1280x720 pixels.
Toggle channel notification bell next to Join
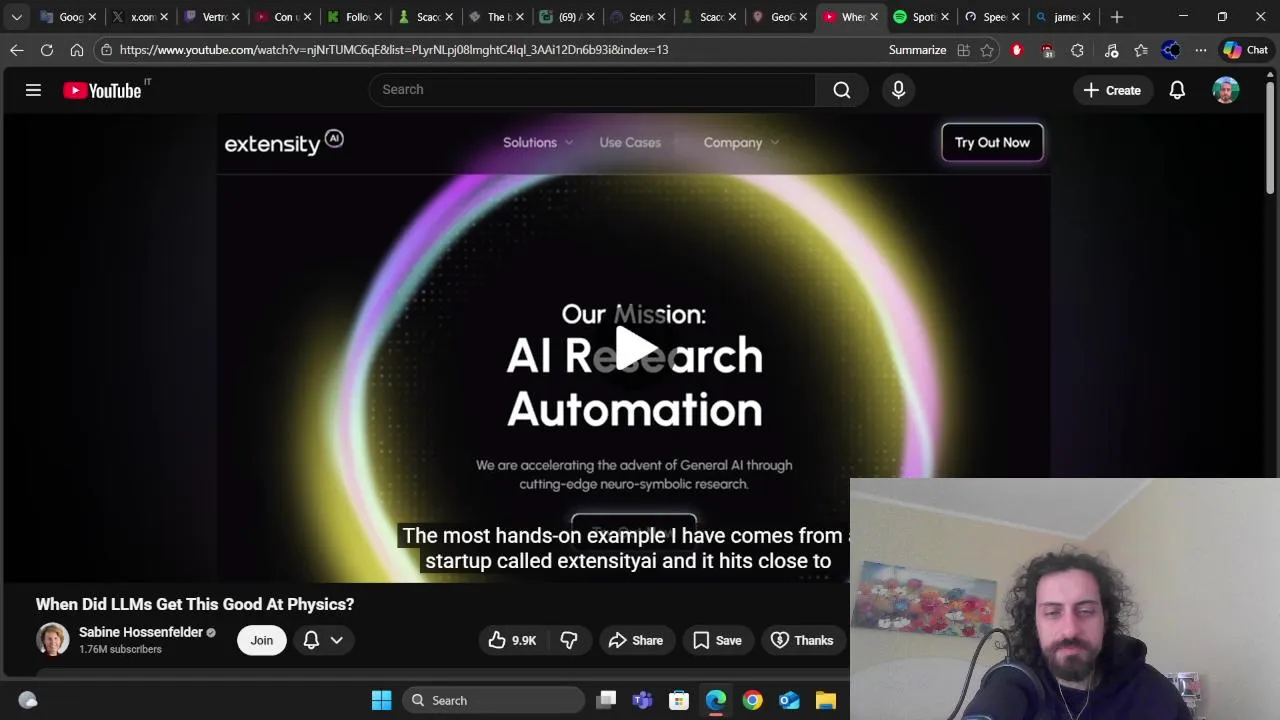point(311,640)
